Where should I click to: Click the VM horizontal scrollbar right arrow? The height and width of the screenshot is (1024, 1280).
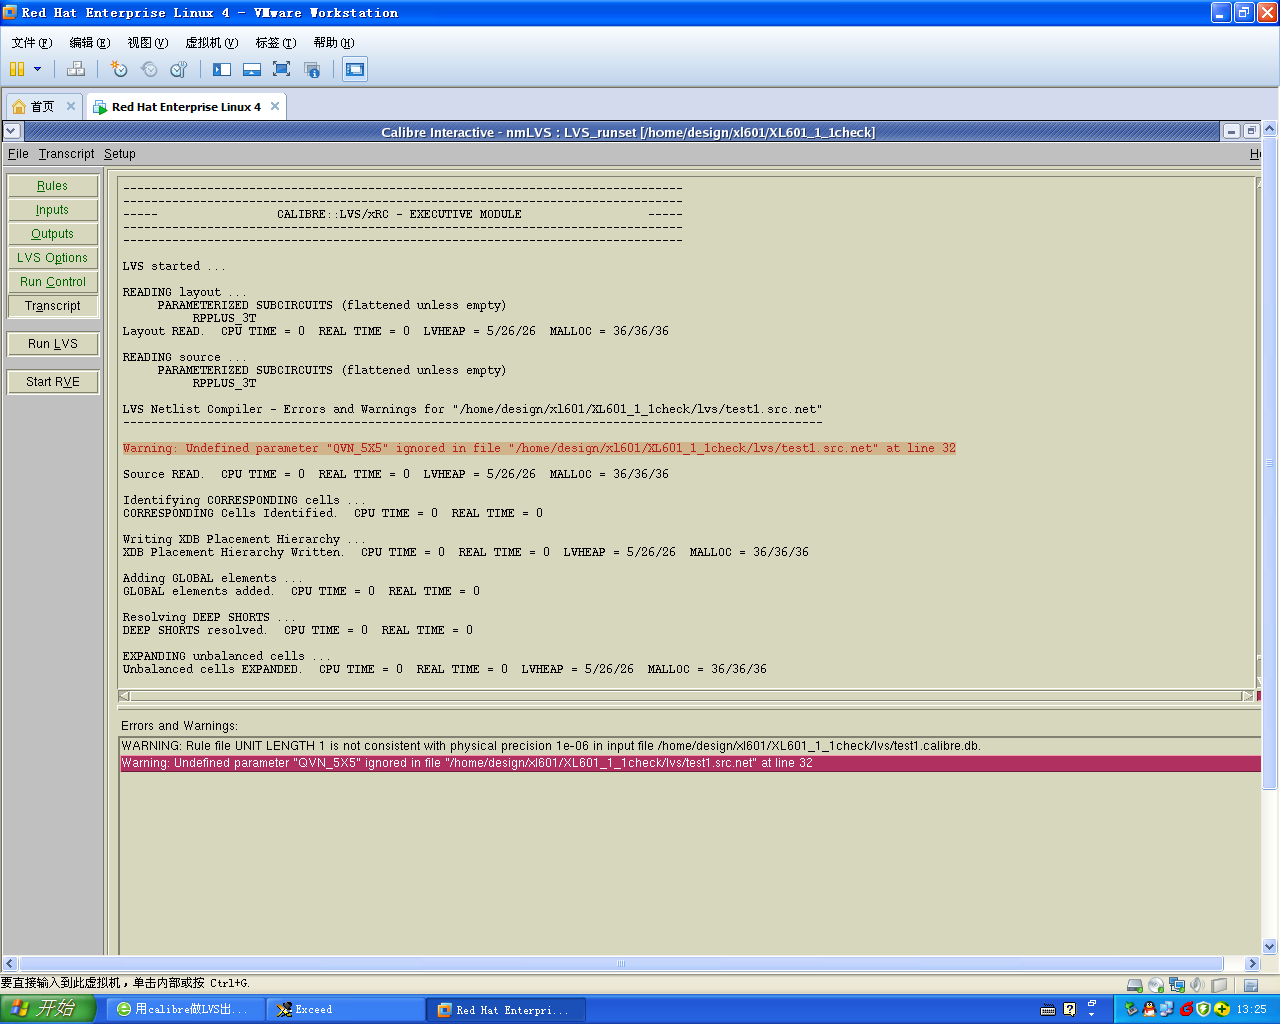(1252, 964)
